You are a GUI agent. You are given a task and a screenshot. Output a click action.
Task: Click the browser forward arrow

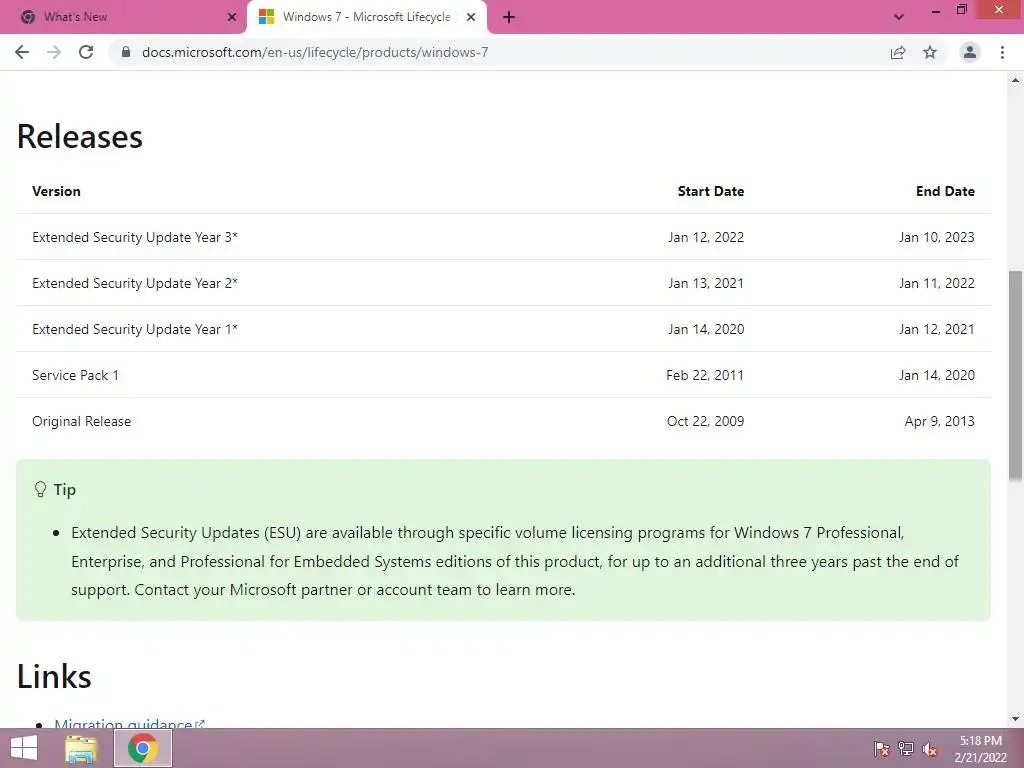[54, 52]
